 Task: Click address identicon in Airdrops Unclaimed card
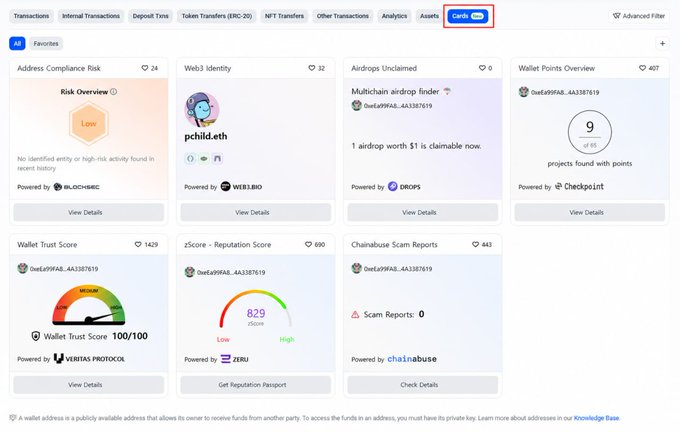pyautogui.click(x=356, y=105)
